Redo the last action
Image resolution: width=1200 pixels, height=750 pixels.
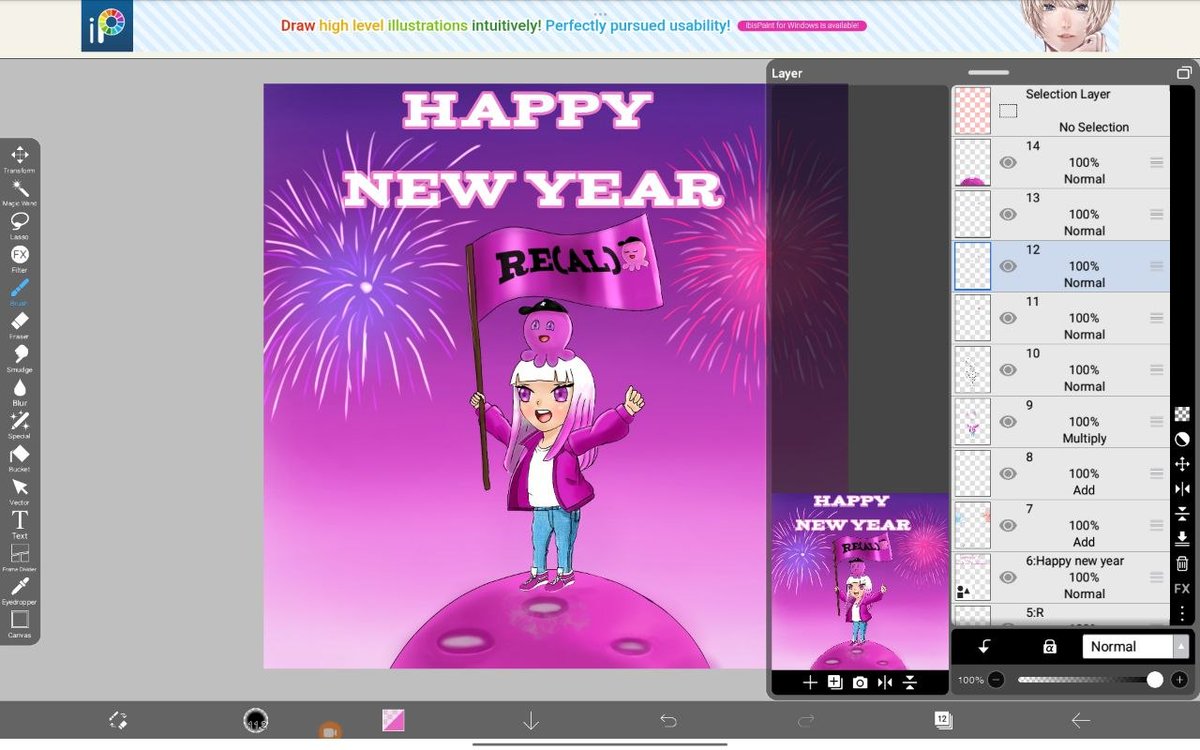806,720
